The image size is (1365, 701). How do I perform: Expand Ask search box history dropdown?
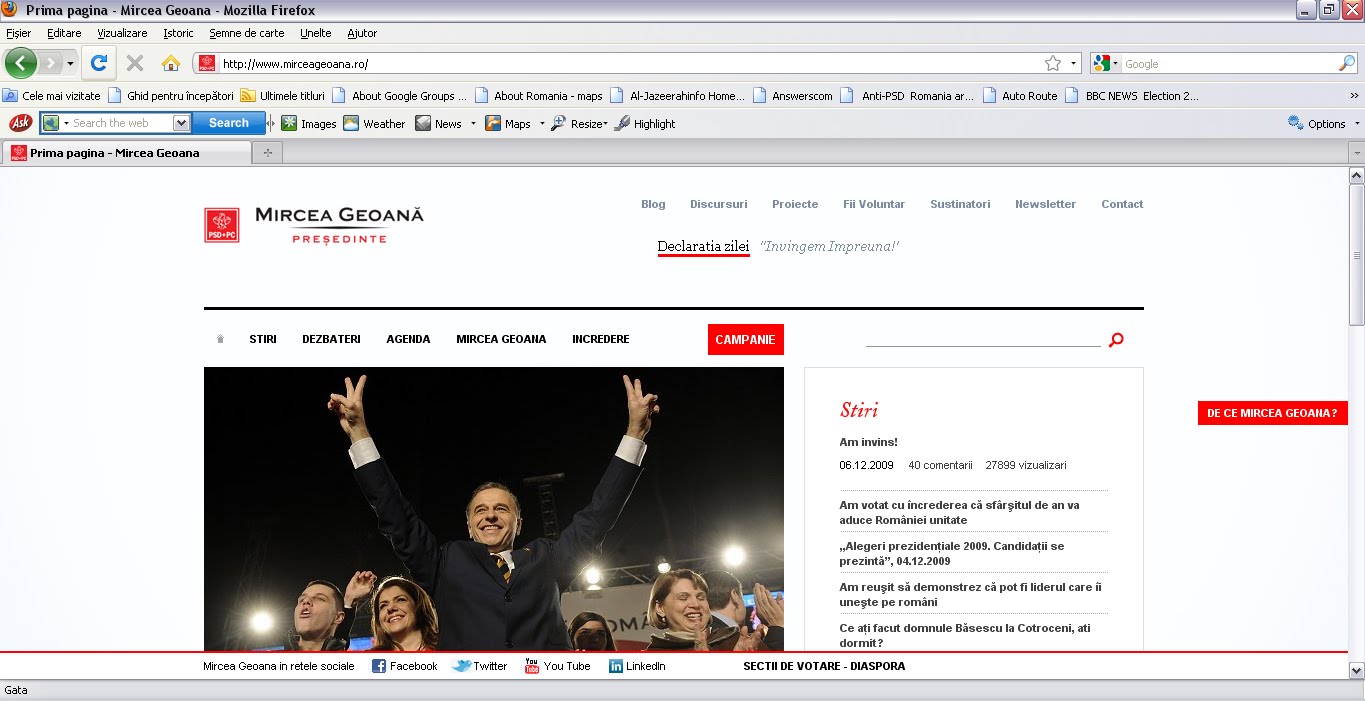181,123
